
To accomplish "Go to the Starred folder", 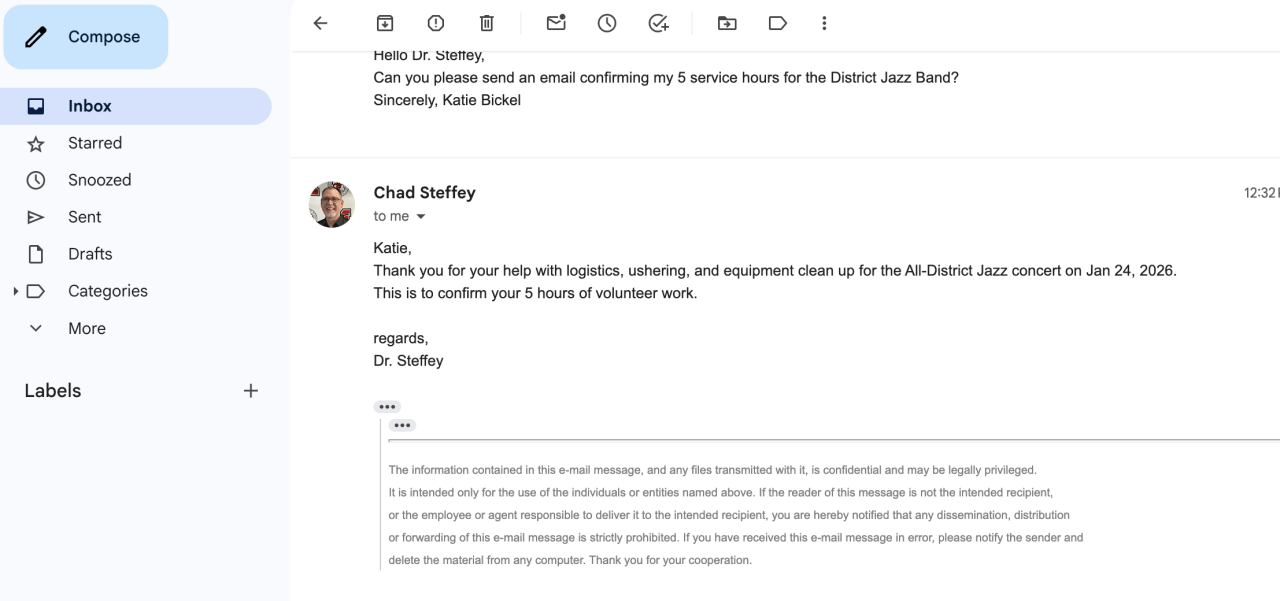I will 95,143.
